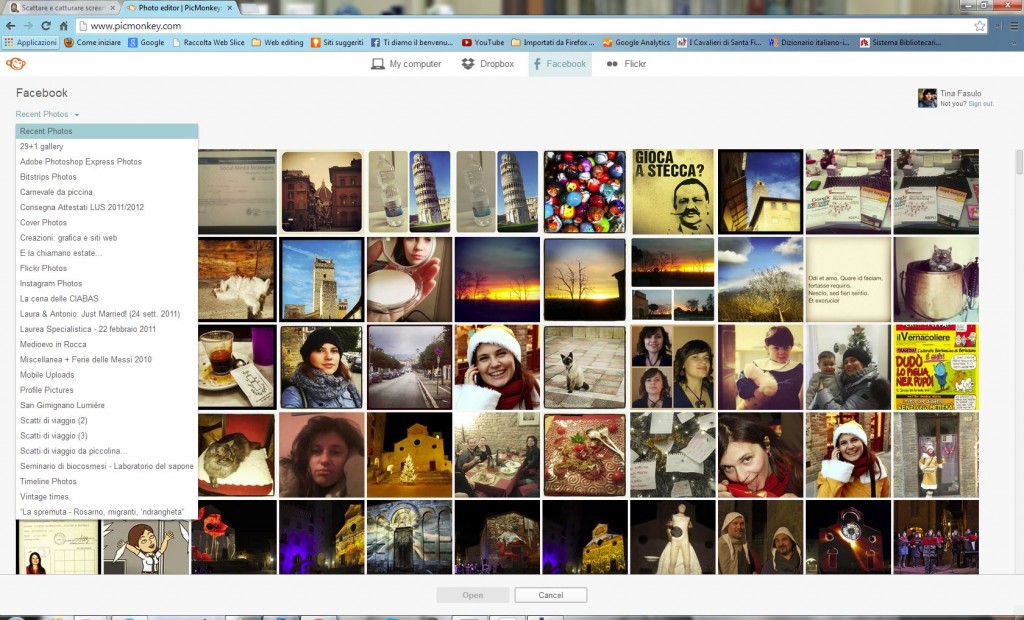1024x620 pixels.
Task: Select the Vintage times album
Action: point(106,497)
